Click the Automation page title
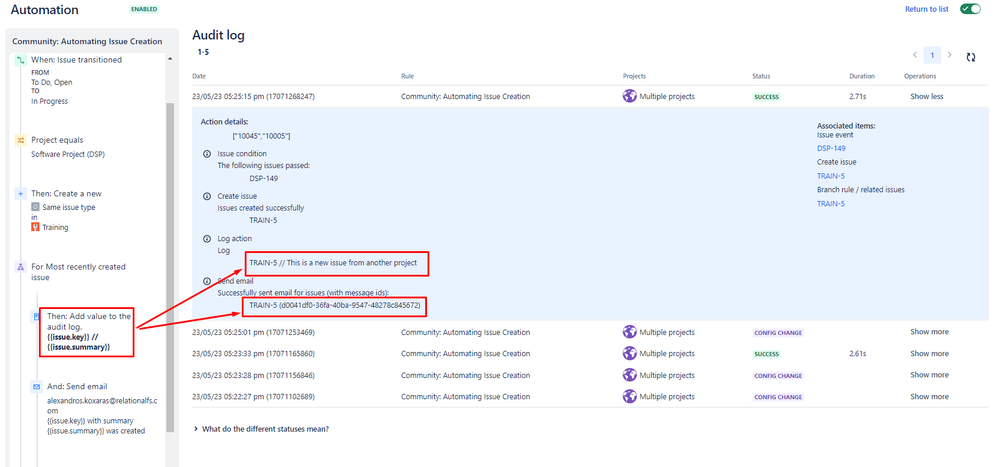 point(45,10)
